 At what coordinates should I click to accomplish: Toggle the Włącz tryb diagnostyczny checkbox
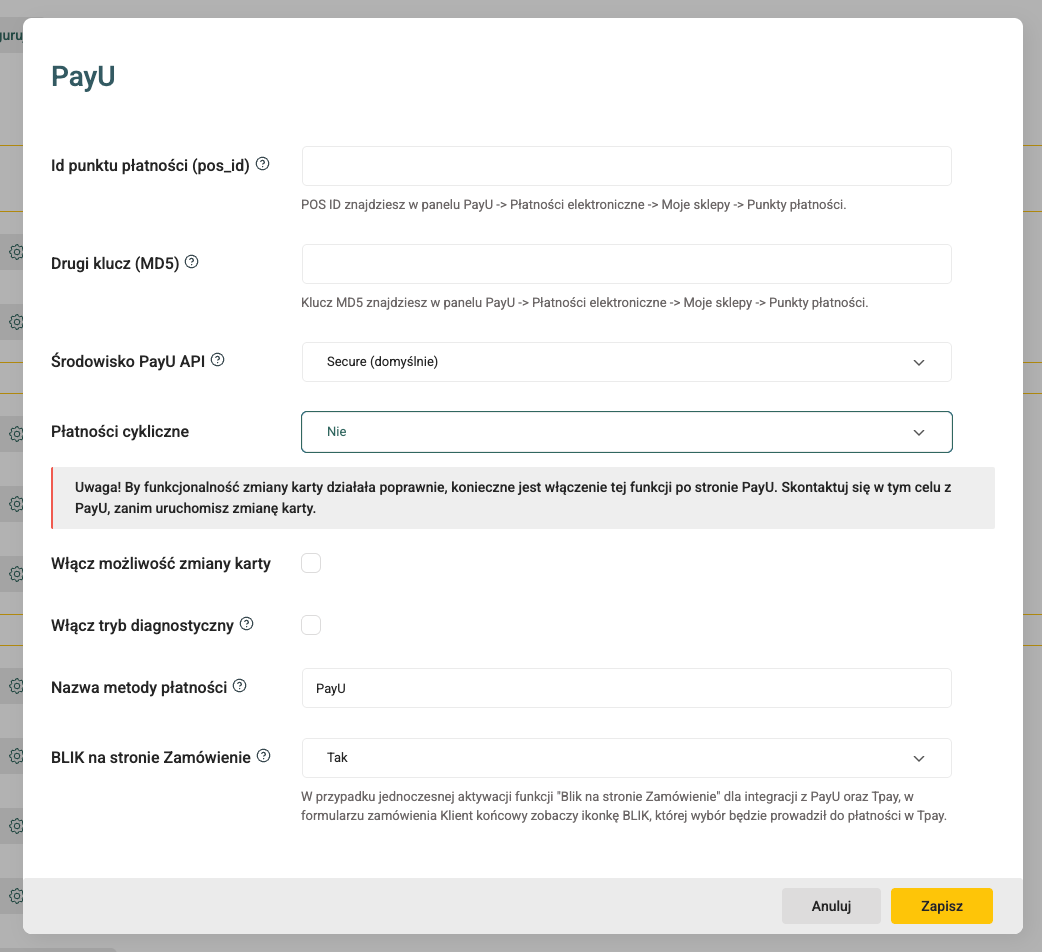[x=311, y=625]
